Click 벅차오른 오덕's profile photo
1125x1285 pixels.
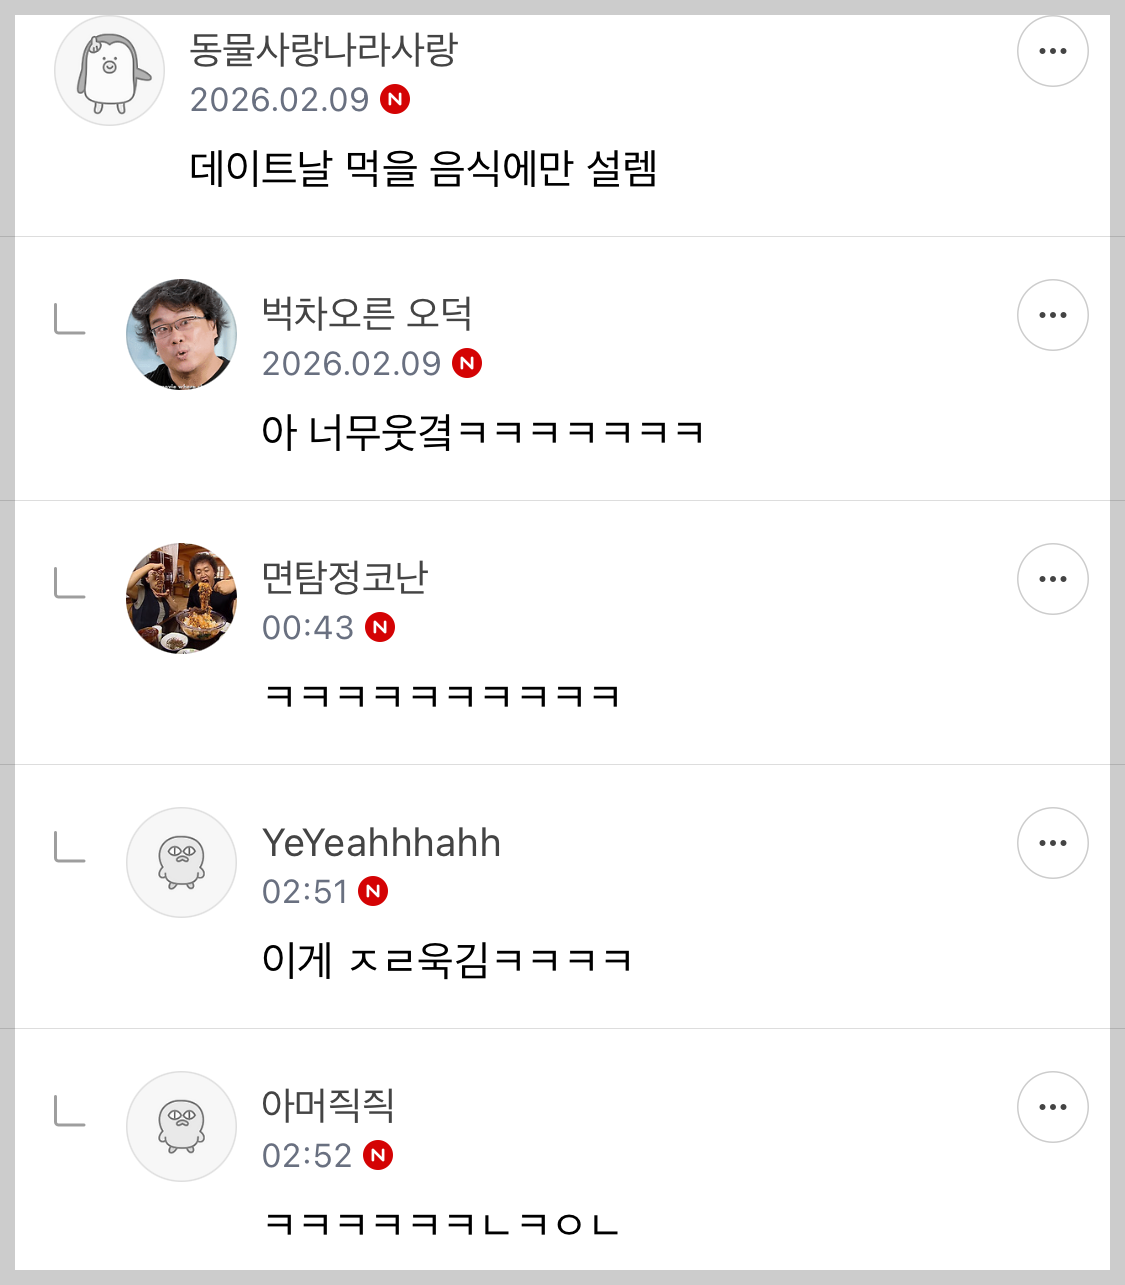[x=181, y=334]
